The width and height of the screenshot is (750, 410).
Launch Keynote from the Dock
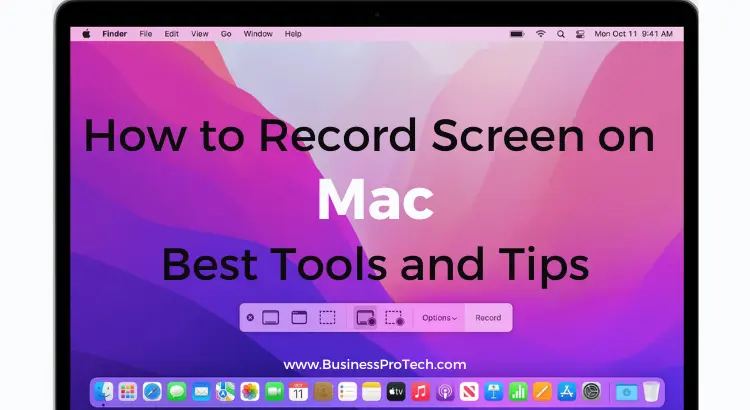tap(493, 392)
